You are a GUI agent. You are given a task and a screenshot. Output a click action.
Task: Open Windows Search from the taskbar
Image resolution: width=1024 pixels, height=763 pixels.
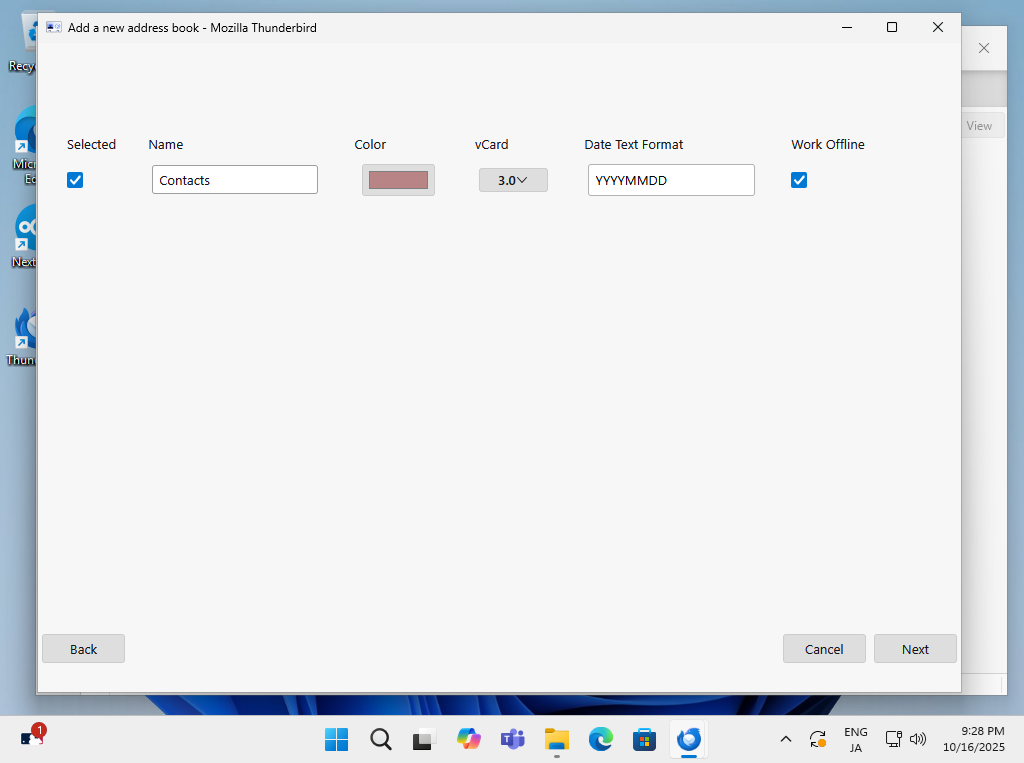point(381,739)
